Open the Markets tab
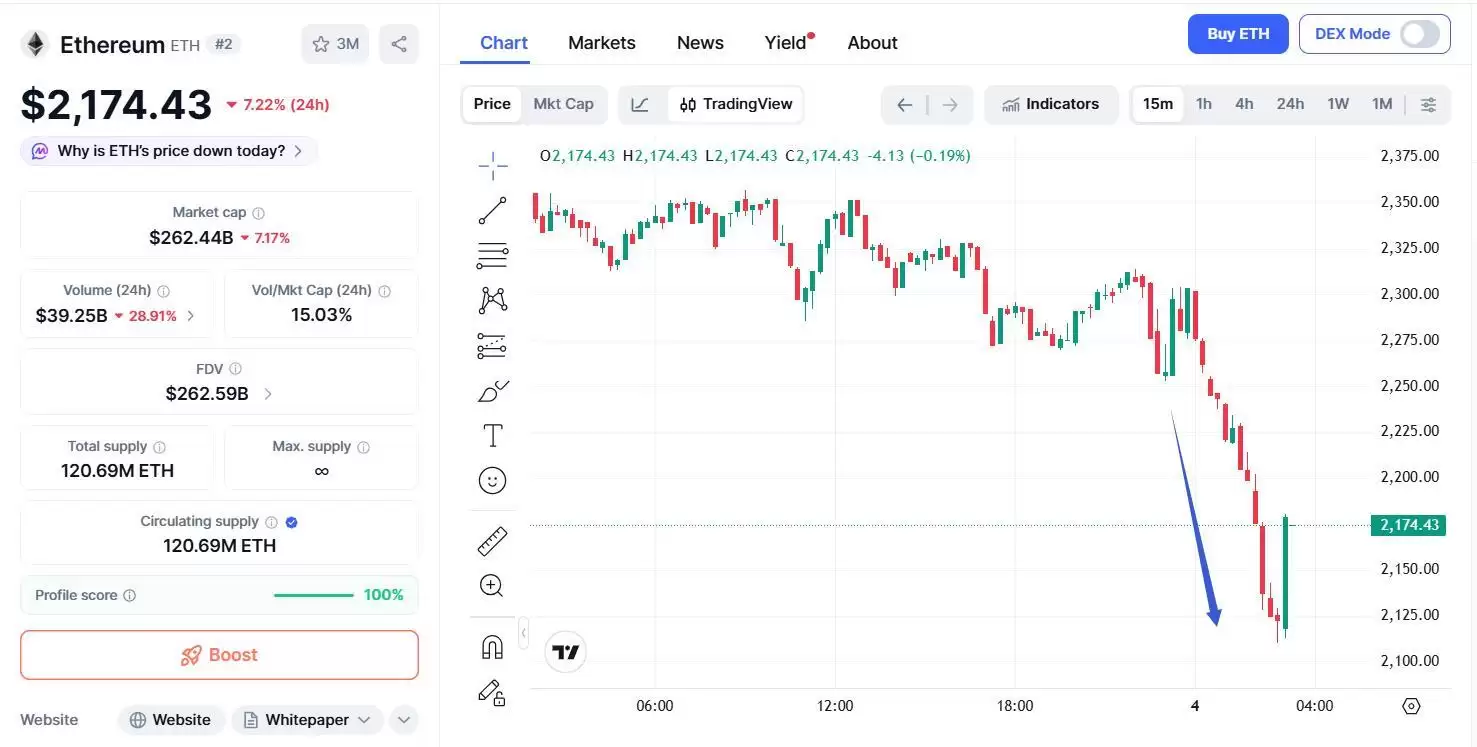Image resolution: width=1477 pixels, height=747 pixels. (601, 43)
